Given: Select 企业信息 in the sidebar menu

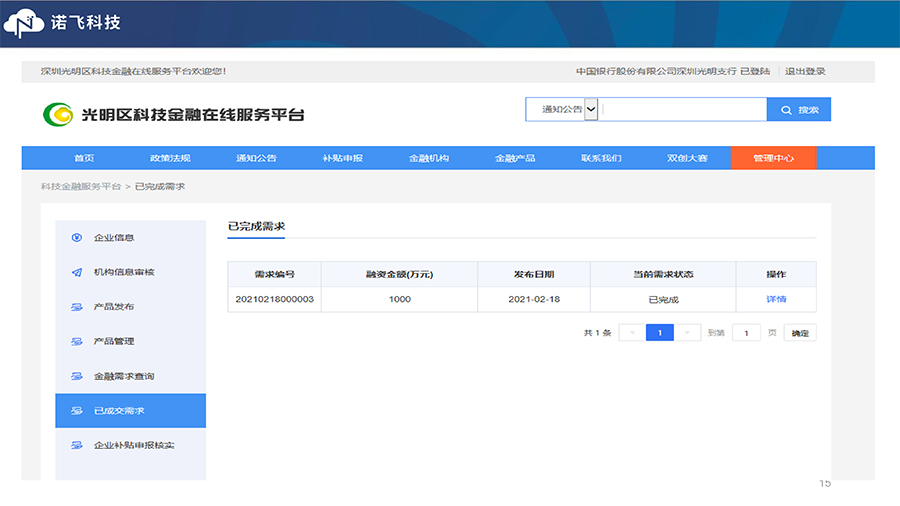Looking at the screenshot, I should (130, 238).
